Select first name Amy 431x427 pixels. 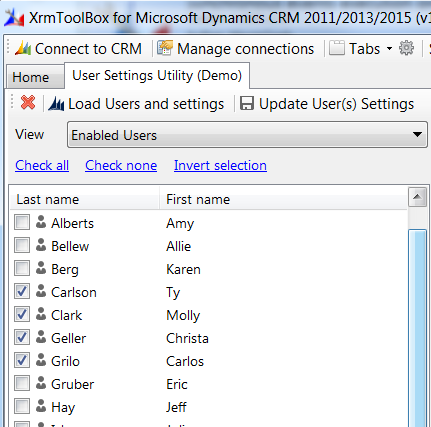click(x=180, y=223)
